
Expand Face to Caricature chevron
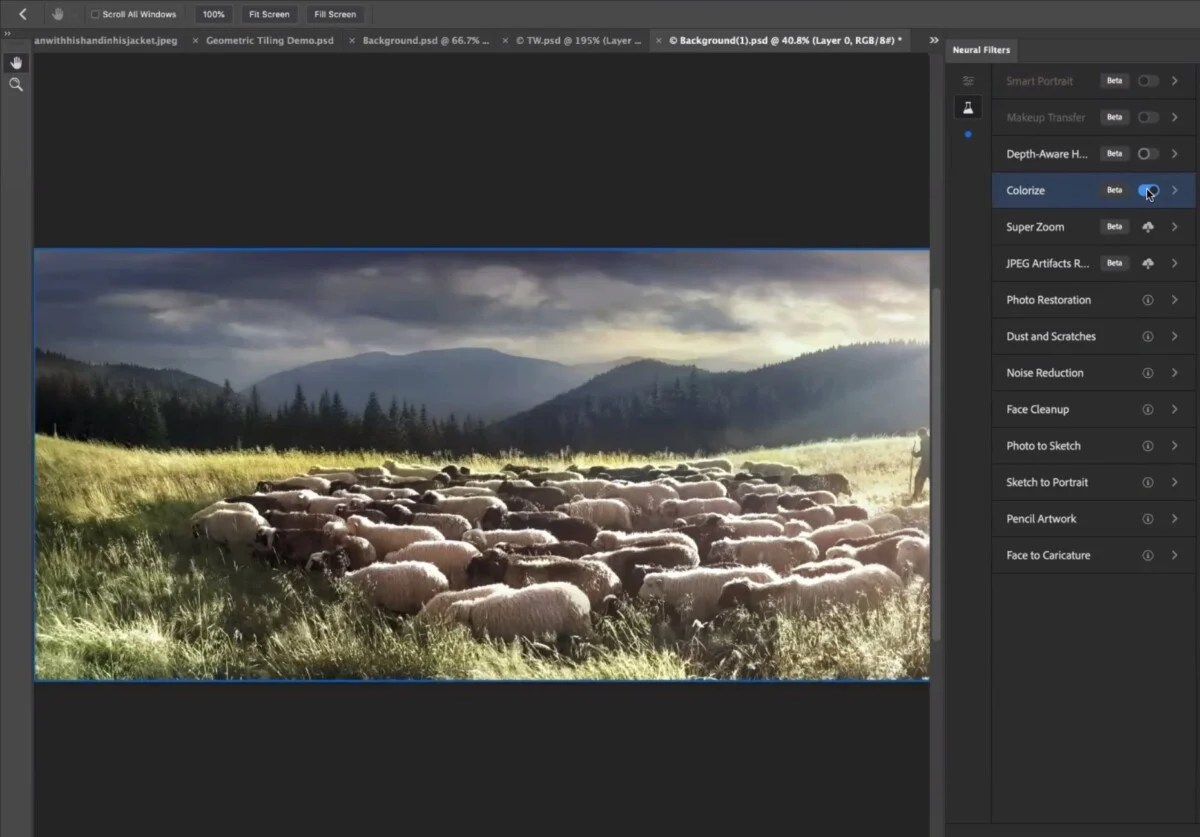[x=1175, y=555]
